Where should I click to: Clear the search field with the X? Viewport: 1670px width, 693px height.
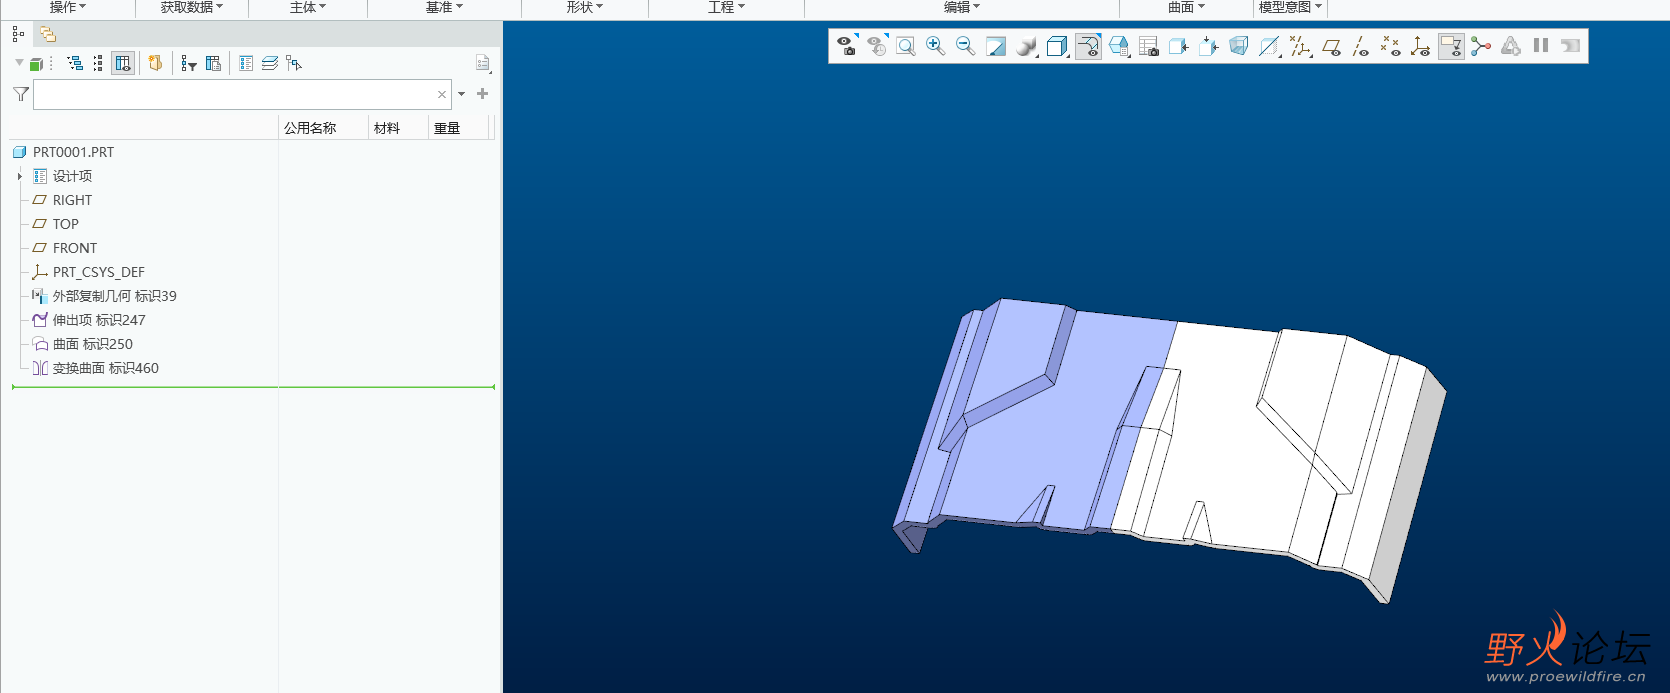(x=442, y=94)
